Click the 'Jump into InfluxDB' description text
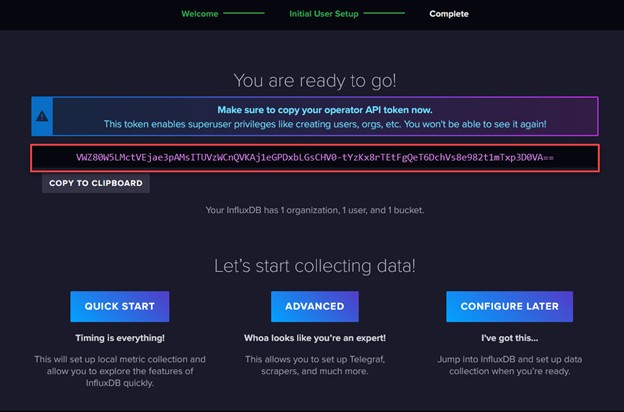This screenshot has height=412, width=624. point(509,365)
